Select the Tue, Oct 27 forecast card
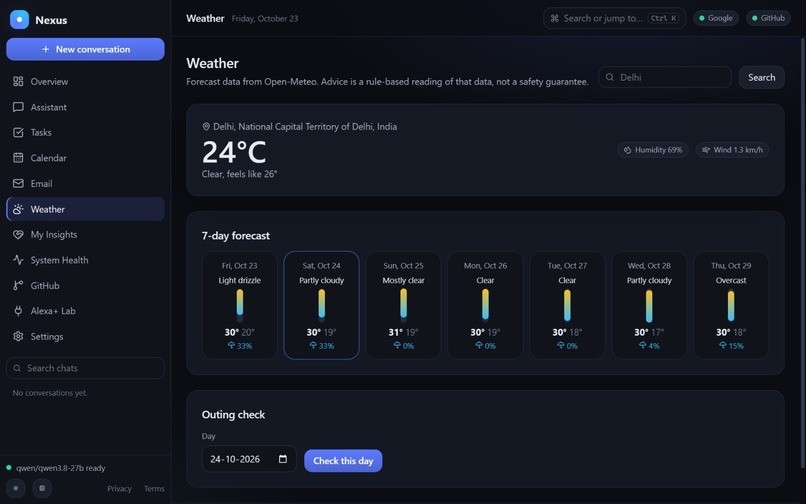 (x=567, y=305)
